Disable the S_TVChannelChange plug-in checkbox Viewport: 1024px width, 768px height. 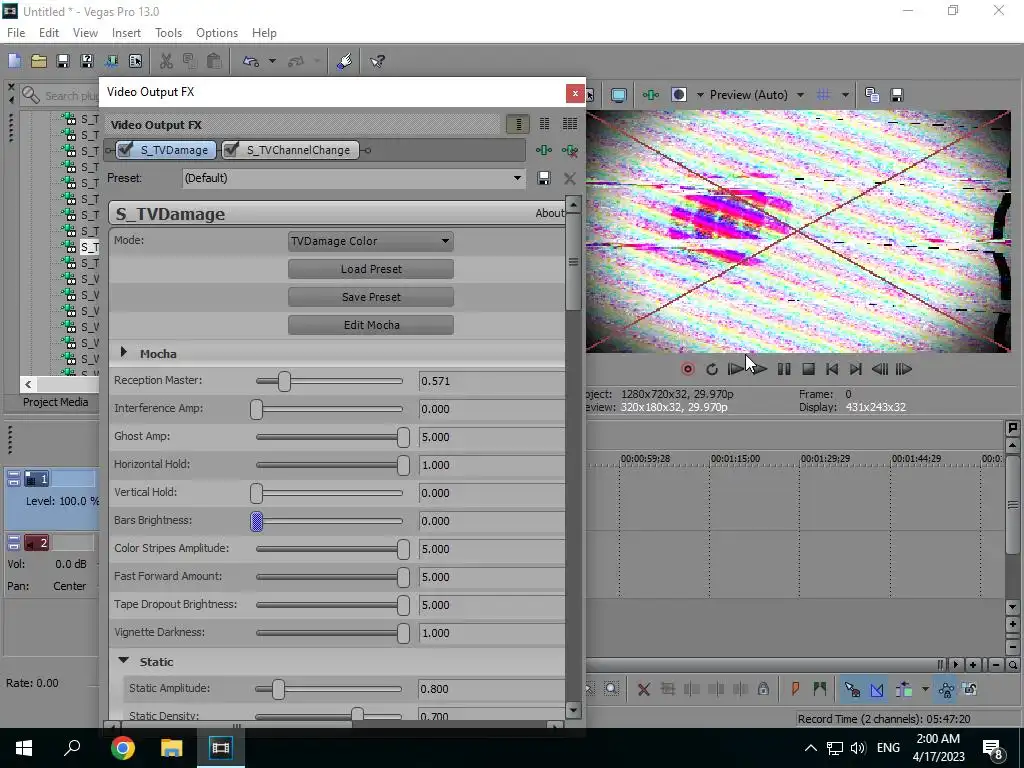pyautogui.click(x=231, y=150)
